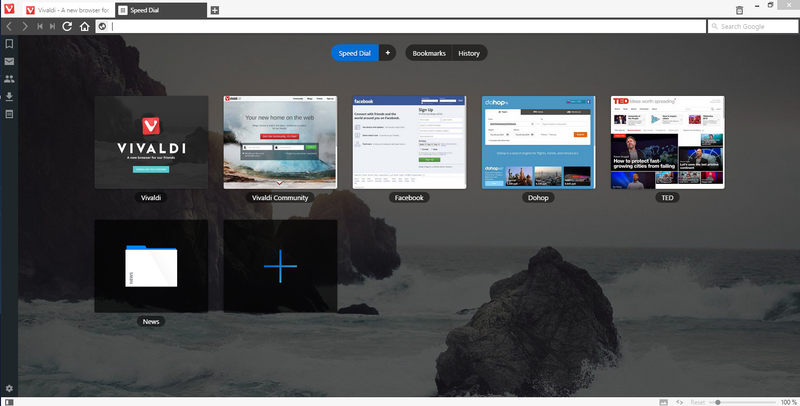800x406 pixels.
Task: Click the fast forward navigation button
Action: click(52, 26)
